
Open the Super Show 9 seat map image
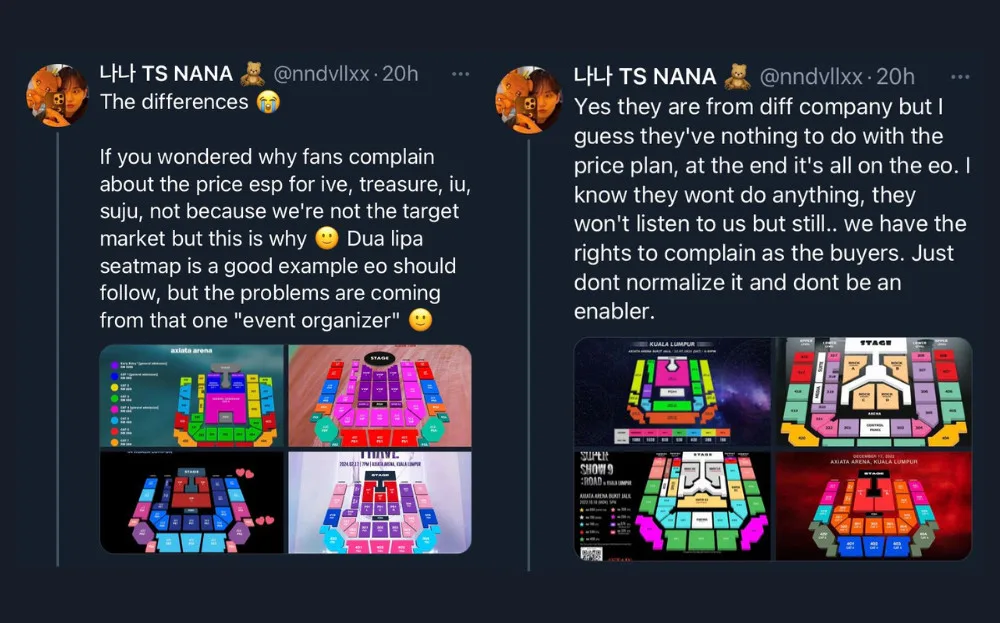pos(672,505)
